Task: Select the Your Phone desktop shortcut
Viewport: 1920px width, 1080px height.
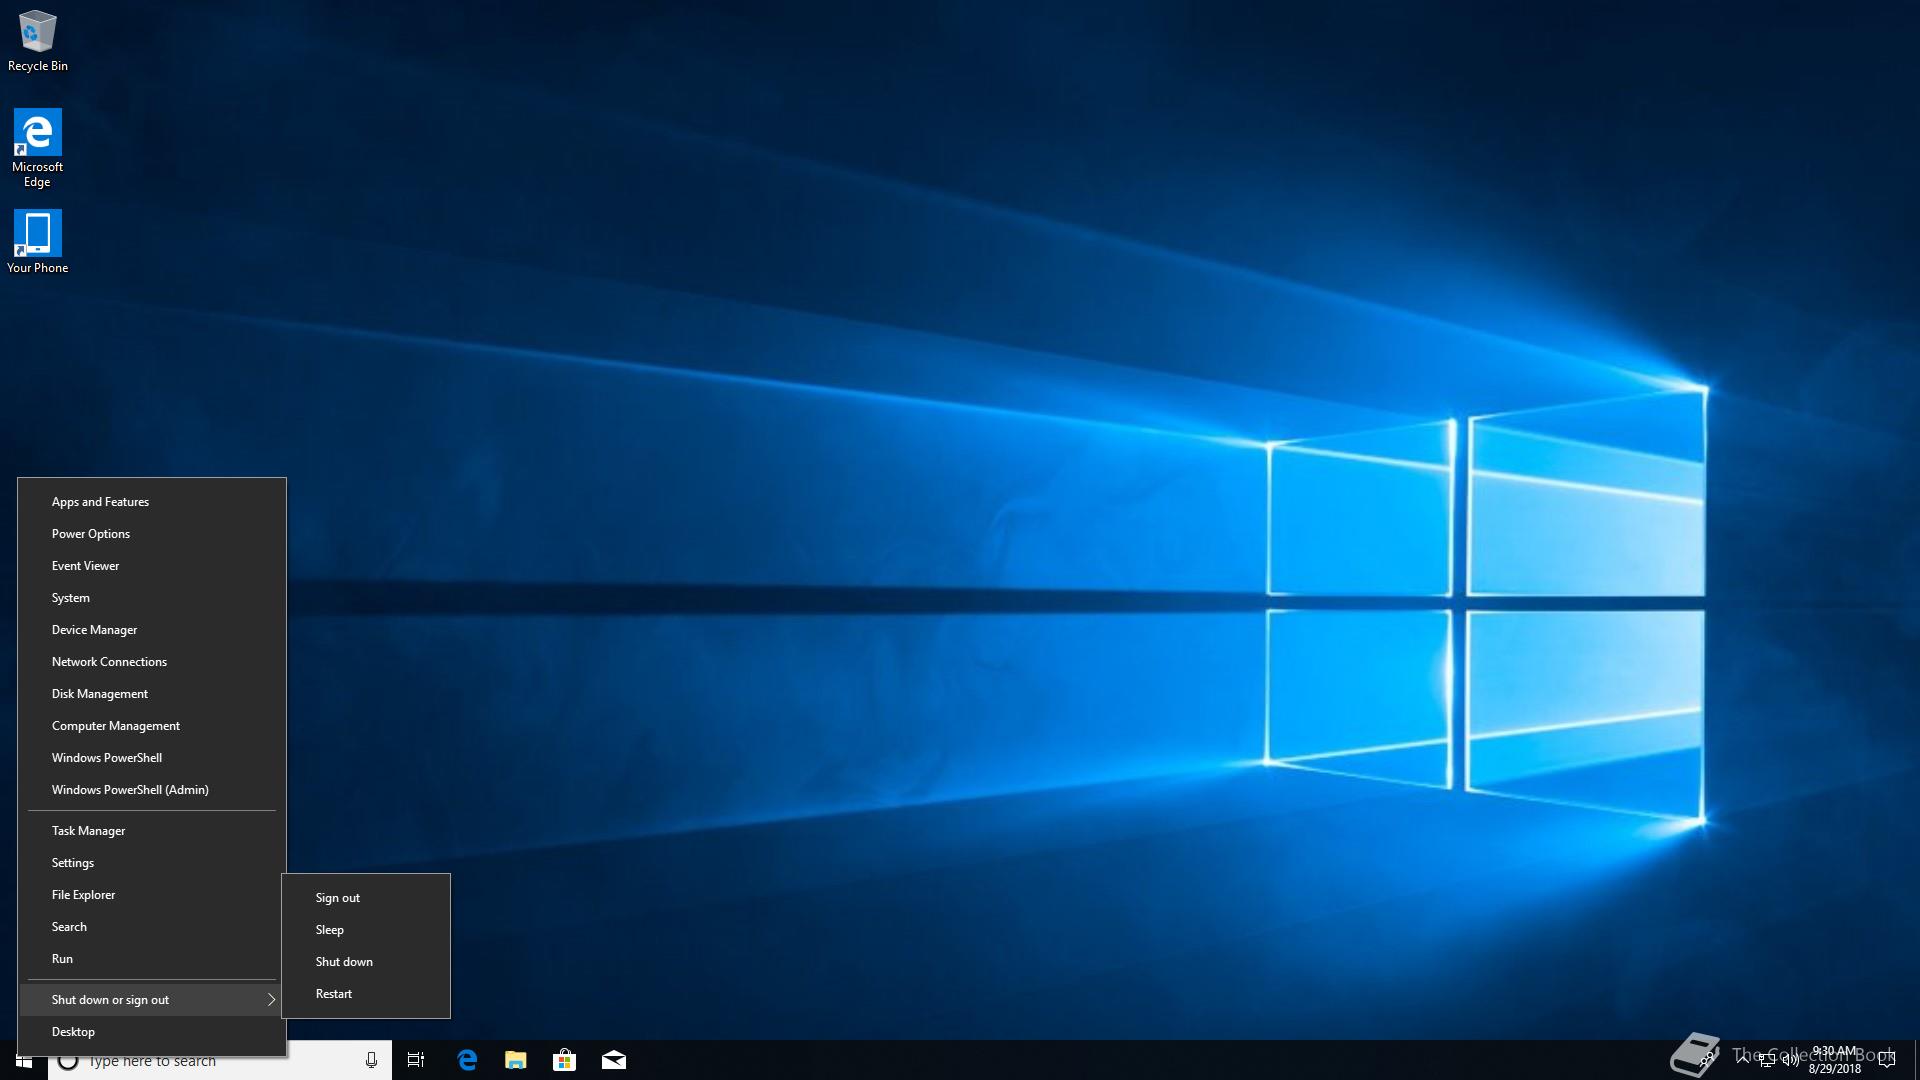Action: pyautogui.click(x=37, y=241)
